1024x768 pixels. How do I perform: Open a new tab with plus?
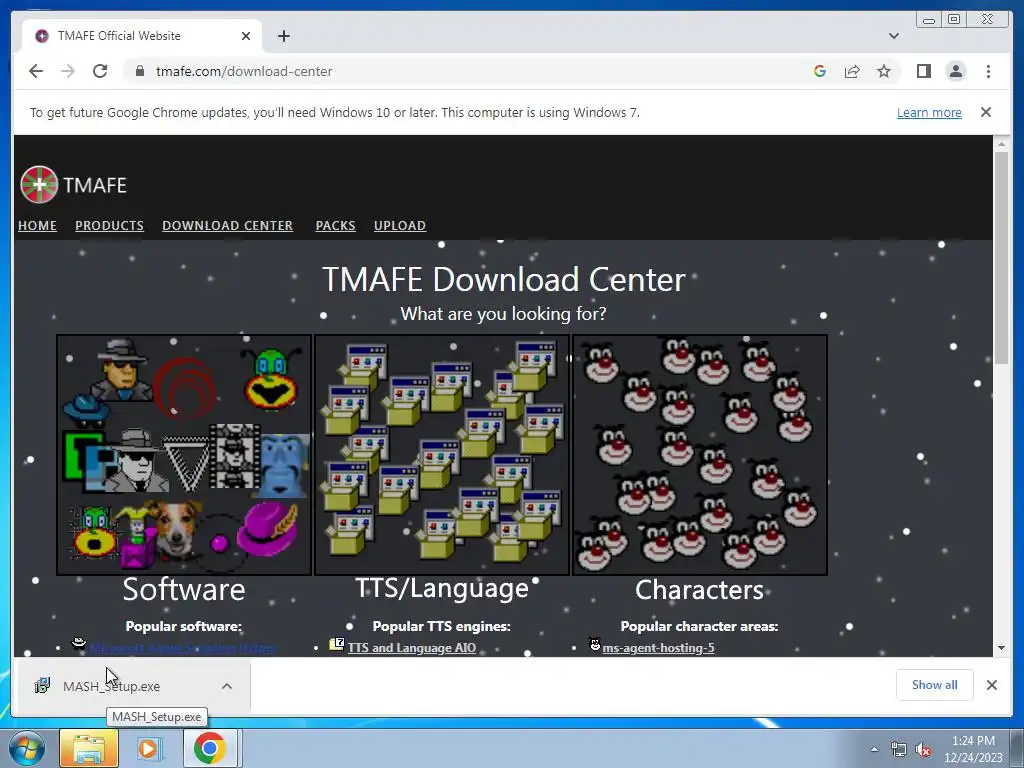pos(283,36)
